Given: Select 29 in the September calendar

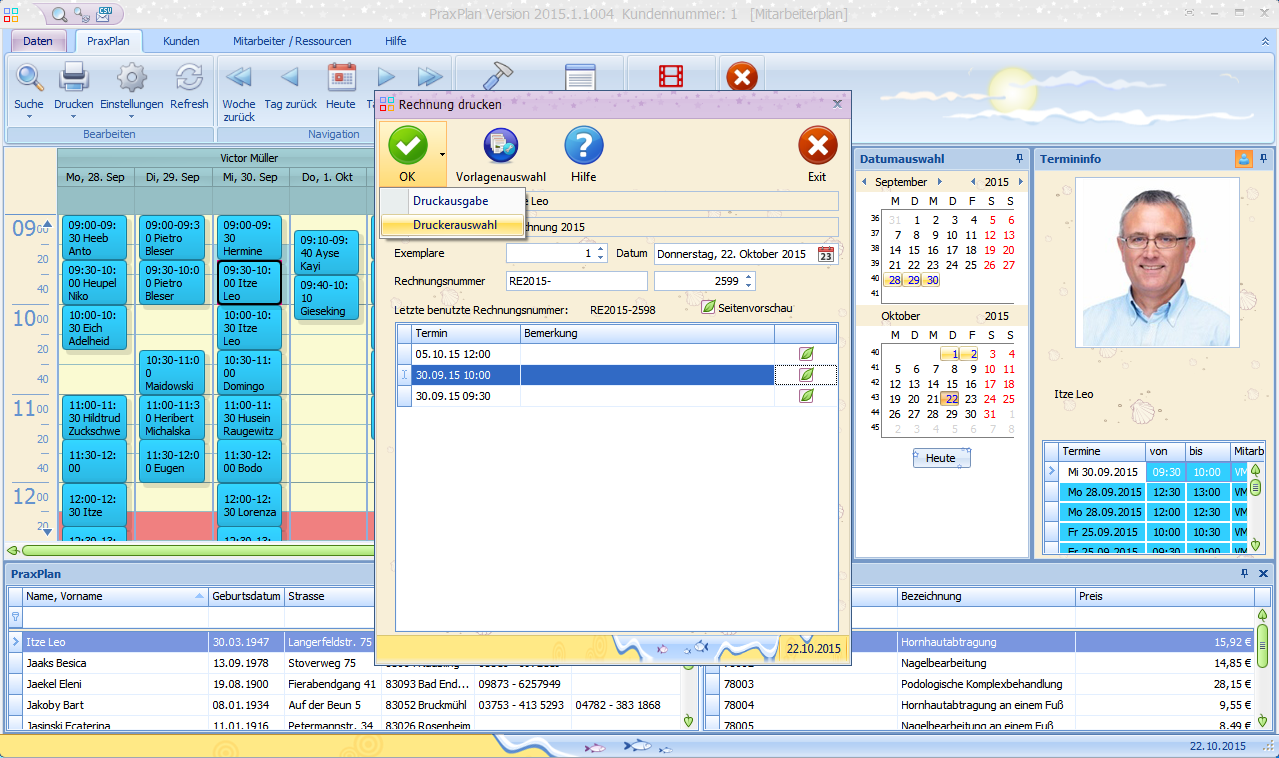Looking at the screenshot, I should 913,280.
